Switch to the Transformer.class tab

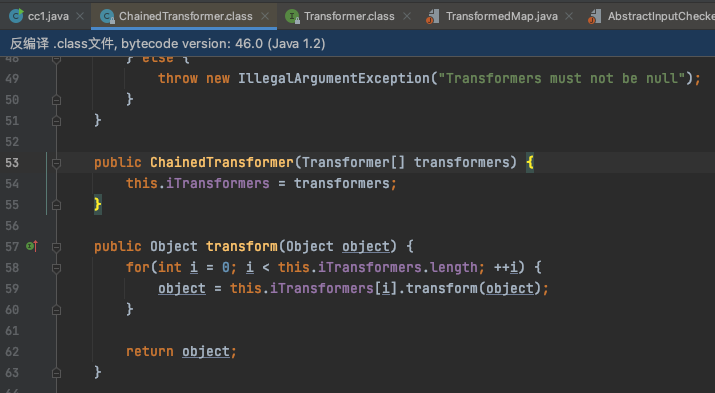click(349, 16)
